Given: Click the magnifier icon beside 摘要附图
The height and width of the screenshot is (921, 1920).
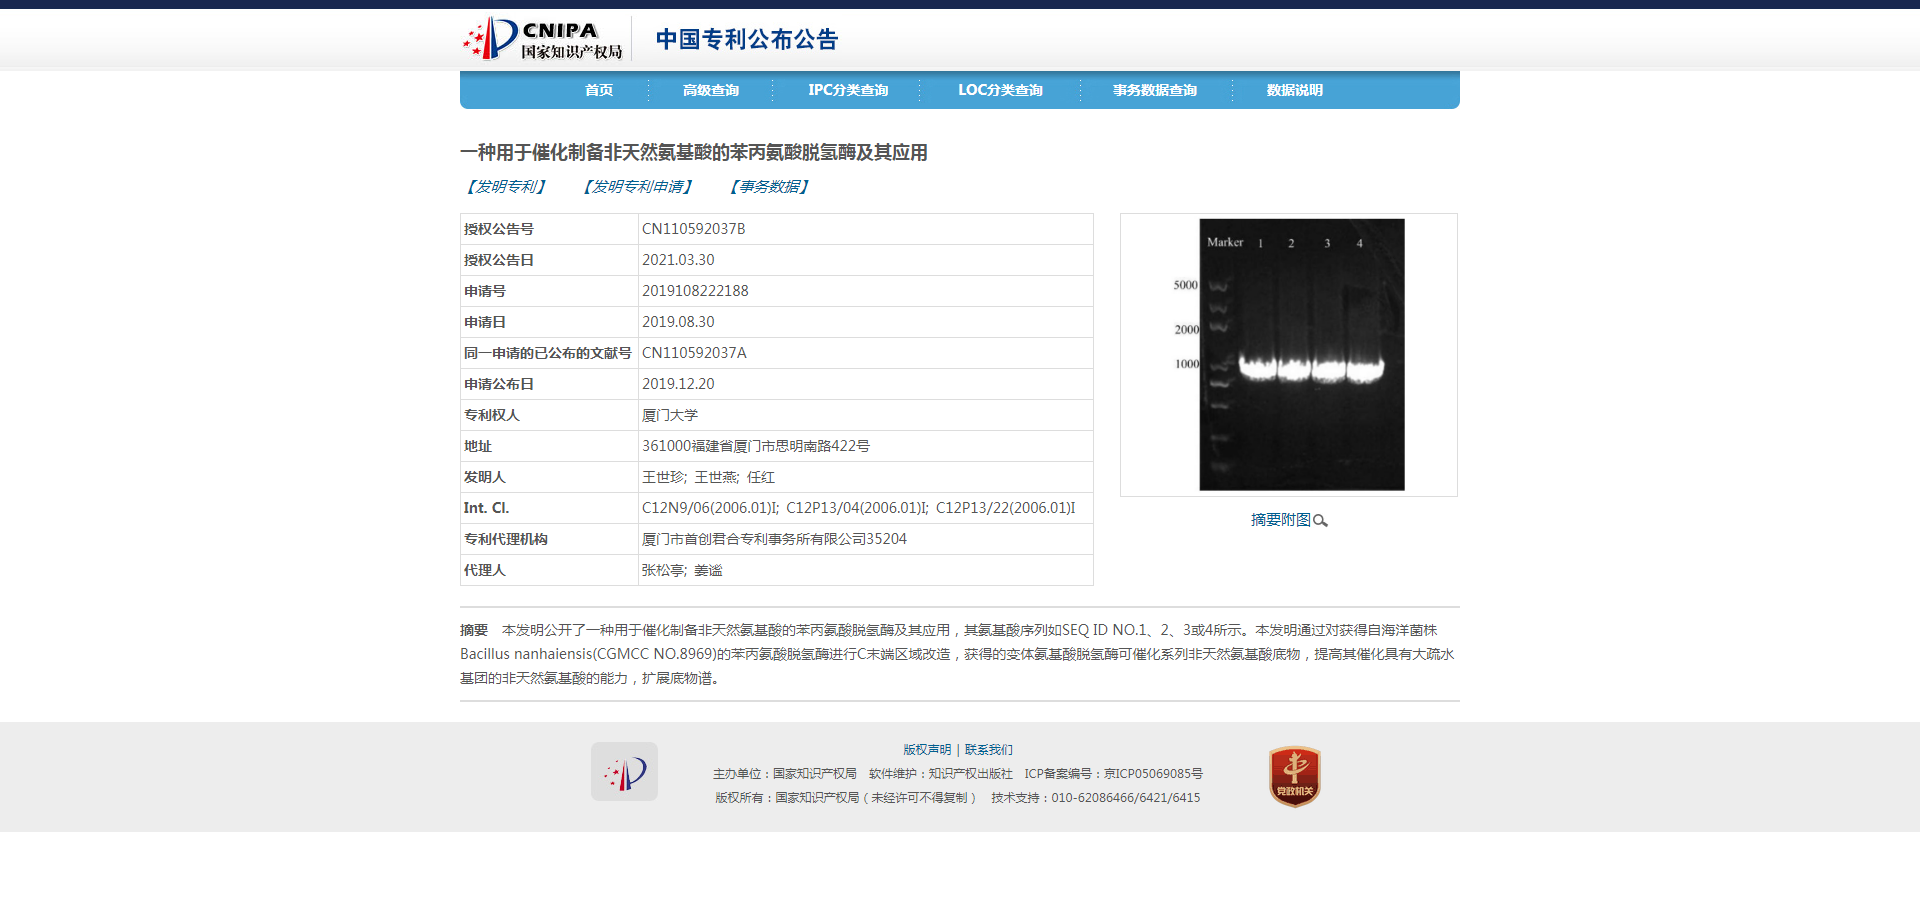Looking at the screenshot, I should pyautogui.click(x=1320, y=521).
